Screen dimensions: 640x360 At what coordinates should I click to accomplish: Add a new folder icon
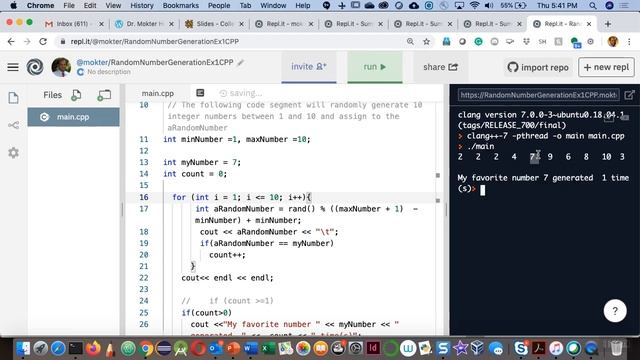pyautogui.click(x=104, y=95)
